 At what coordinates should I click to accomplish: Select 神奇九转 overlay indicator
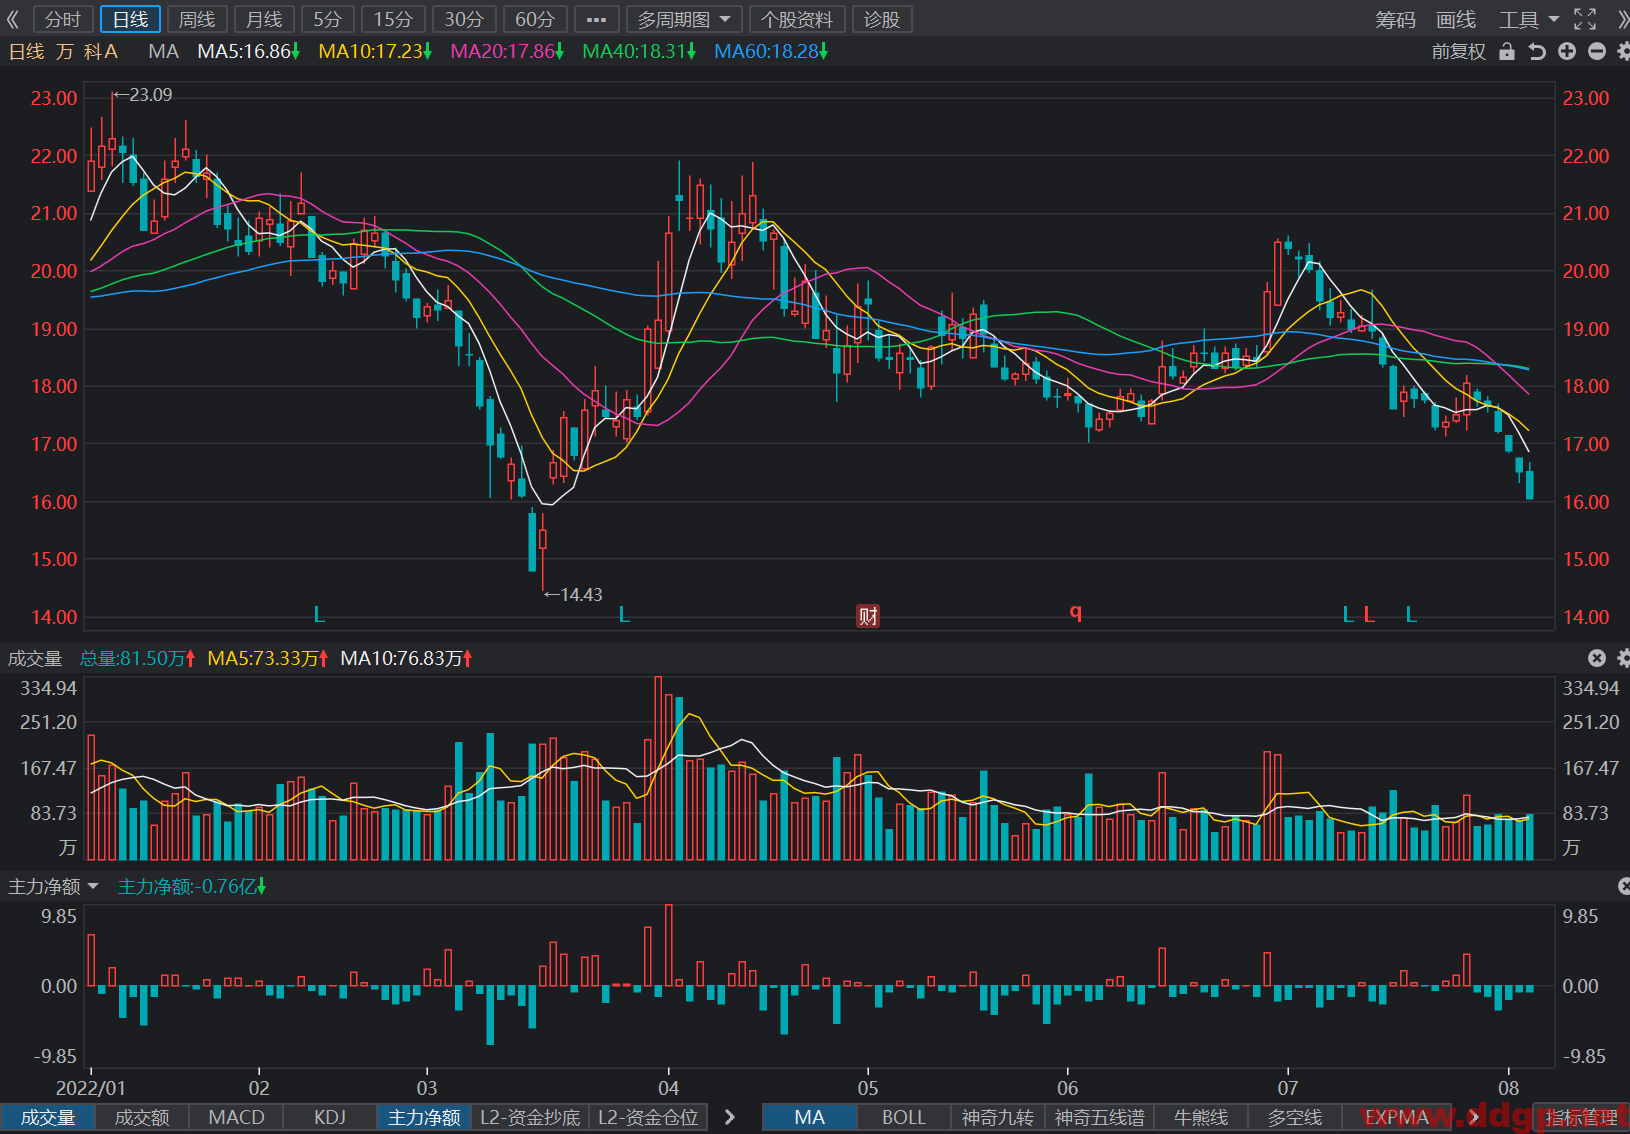pyautogui.click(x=998, y=1117)
